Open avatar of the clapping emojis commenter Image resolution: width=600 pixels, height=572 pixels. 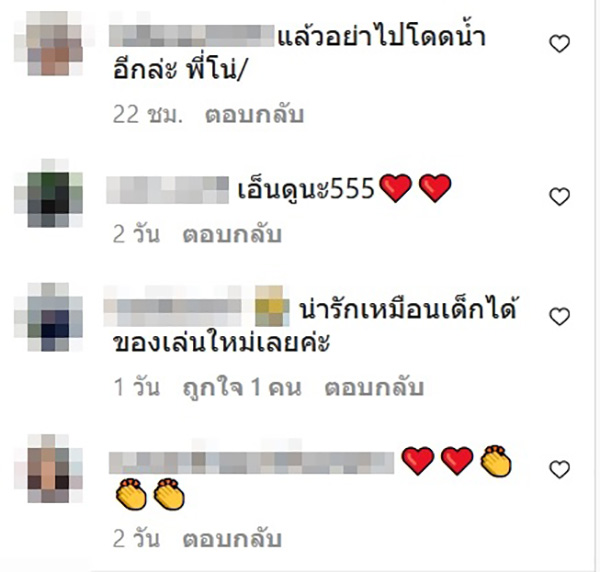[x=49, y=468]
